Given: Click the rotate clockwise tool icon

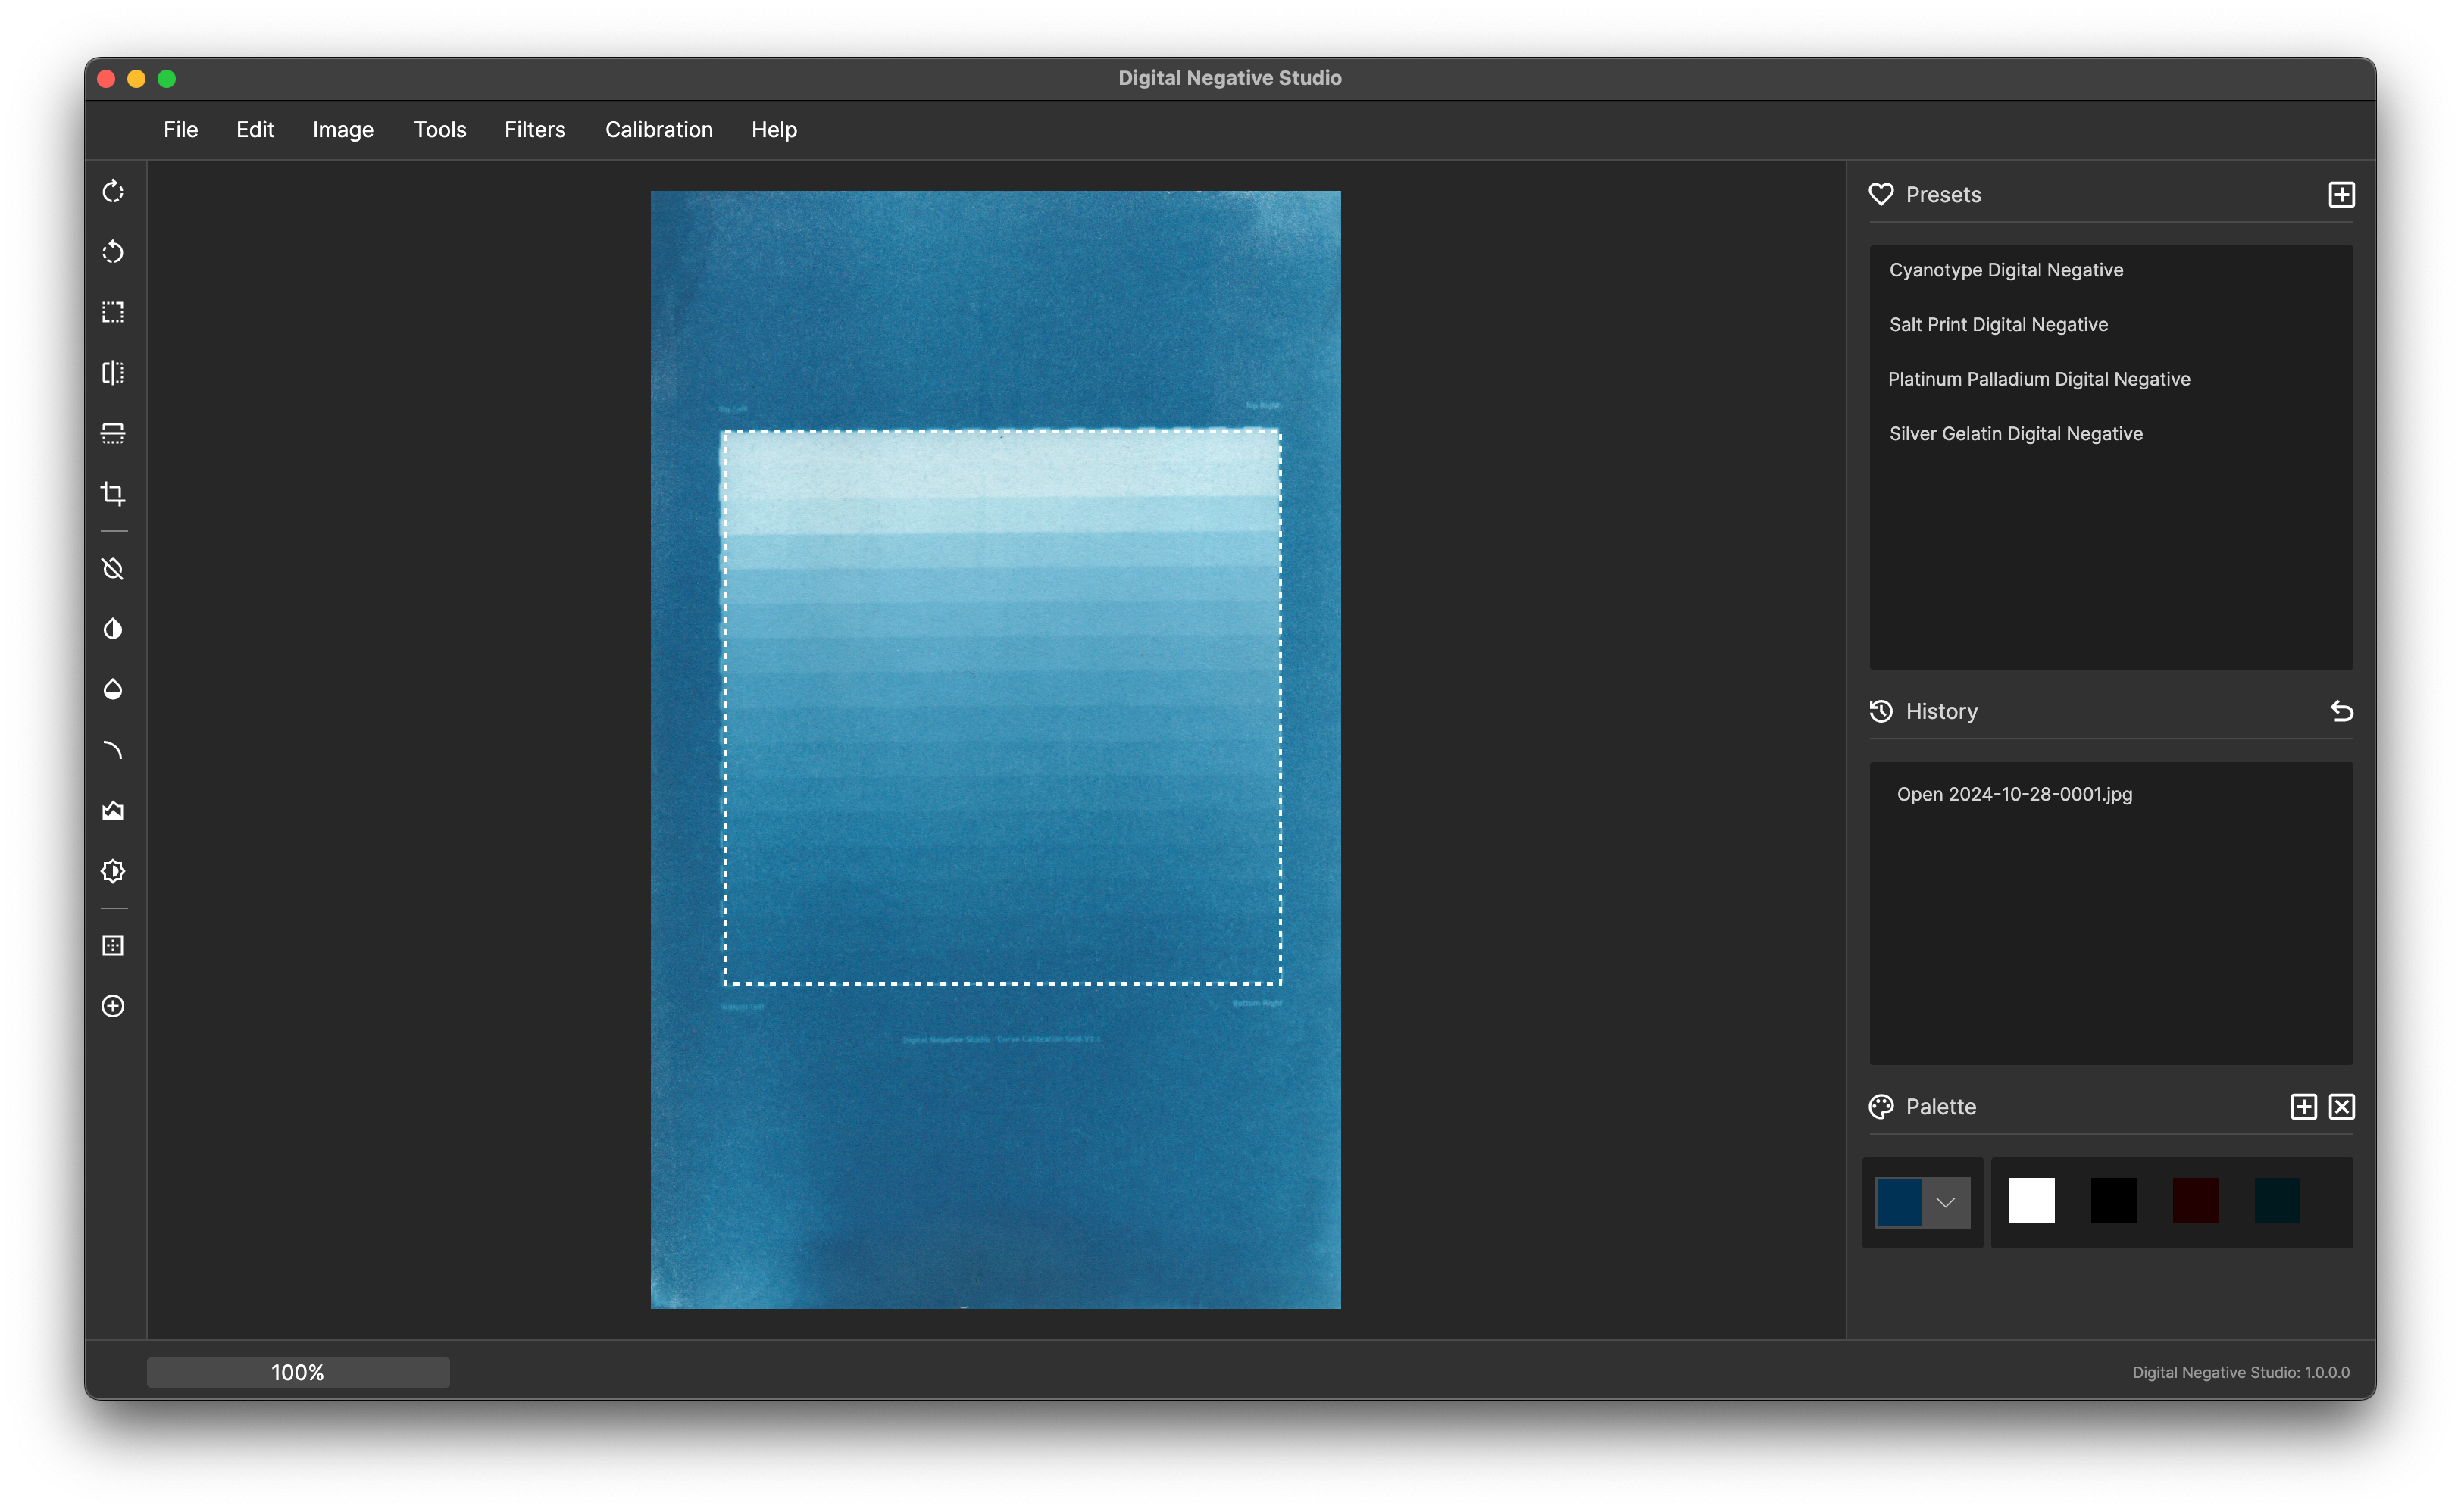Looking at the screenshot, I should click(x=113, y=191).
